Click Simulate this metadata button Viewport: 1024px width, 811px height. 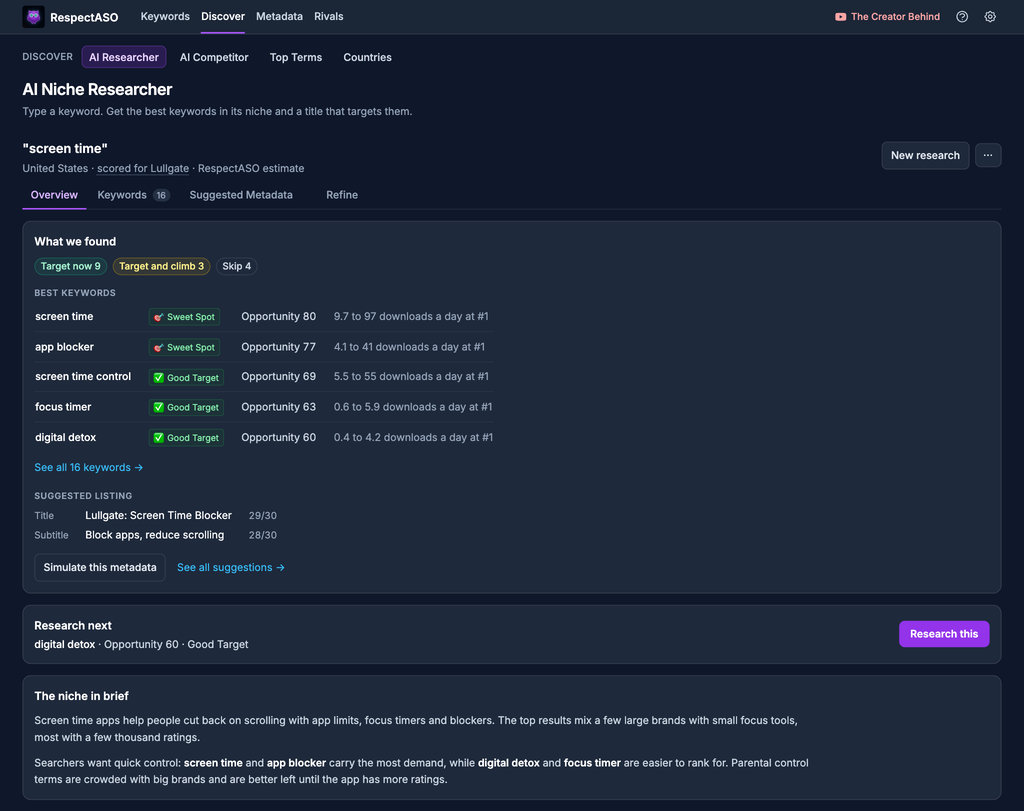click(x=100, y=567)
